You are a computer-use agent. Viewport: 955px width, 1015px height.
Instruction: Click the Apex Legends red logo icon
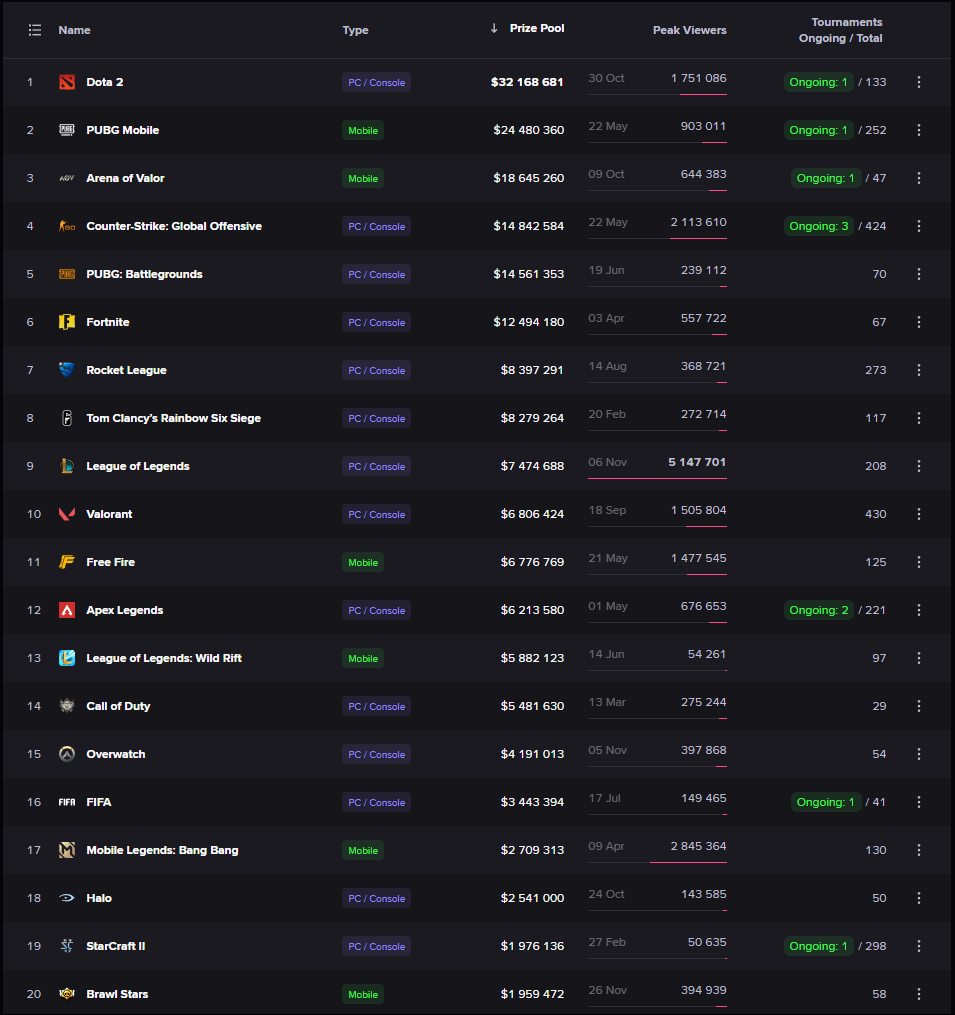click(x=67, y=610)
